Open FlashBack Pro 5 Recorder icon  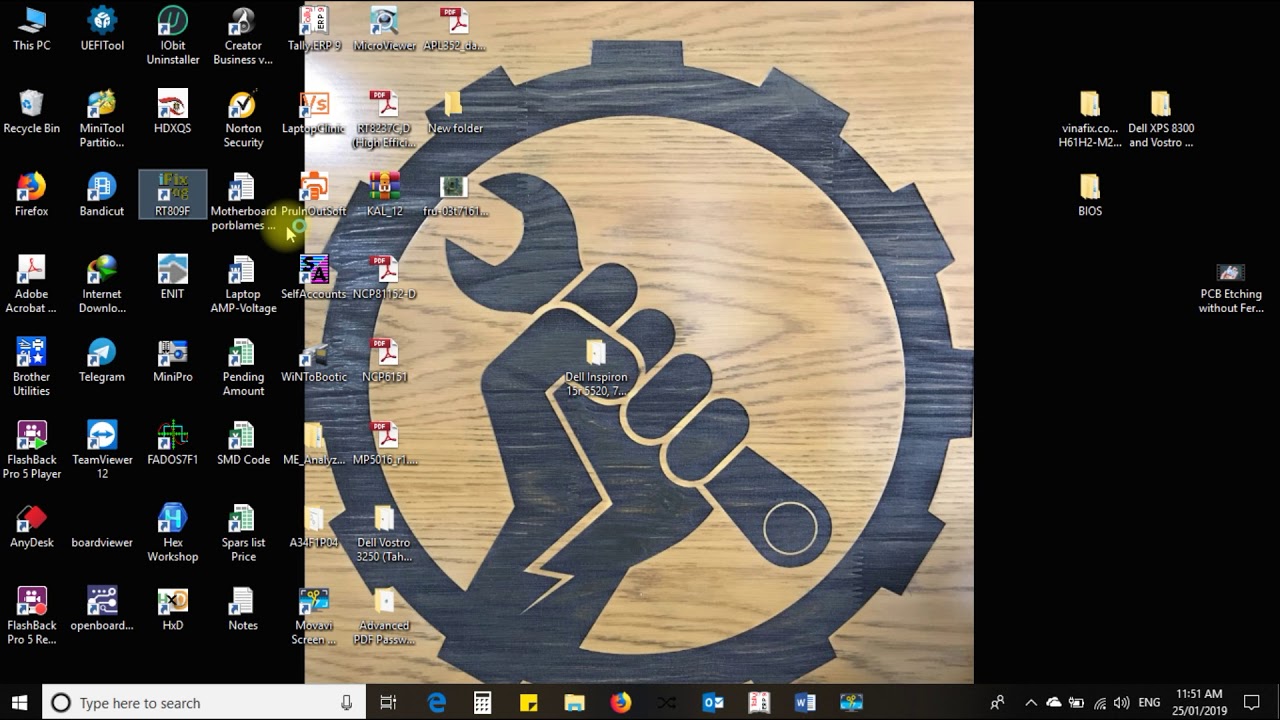click(x=31, y=617)
